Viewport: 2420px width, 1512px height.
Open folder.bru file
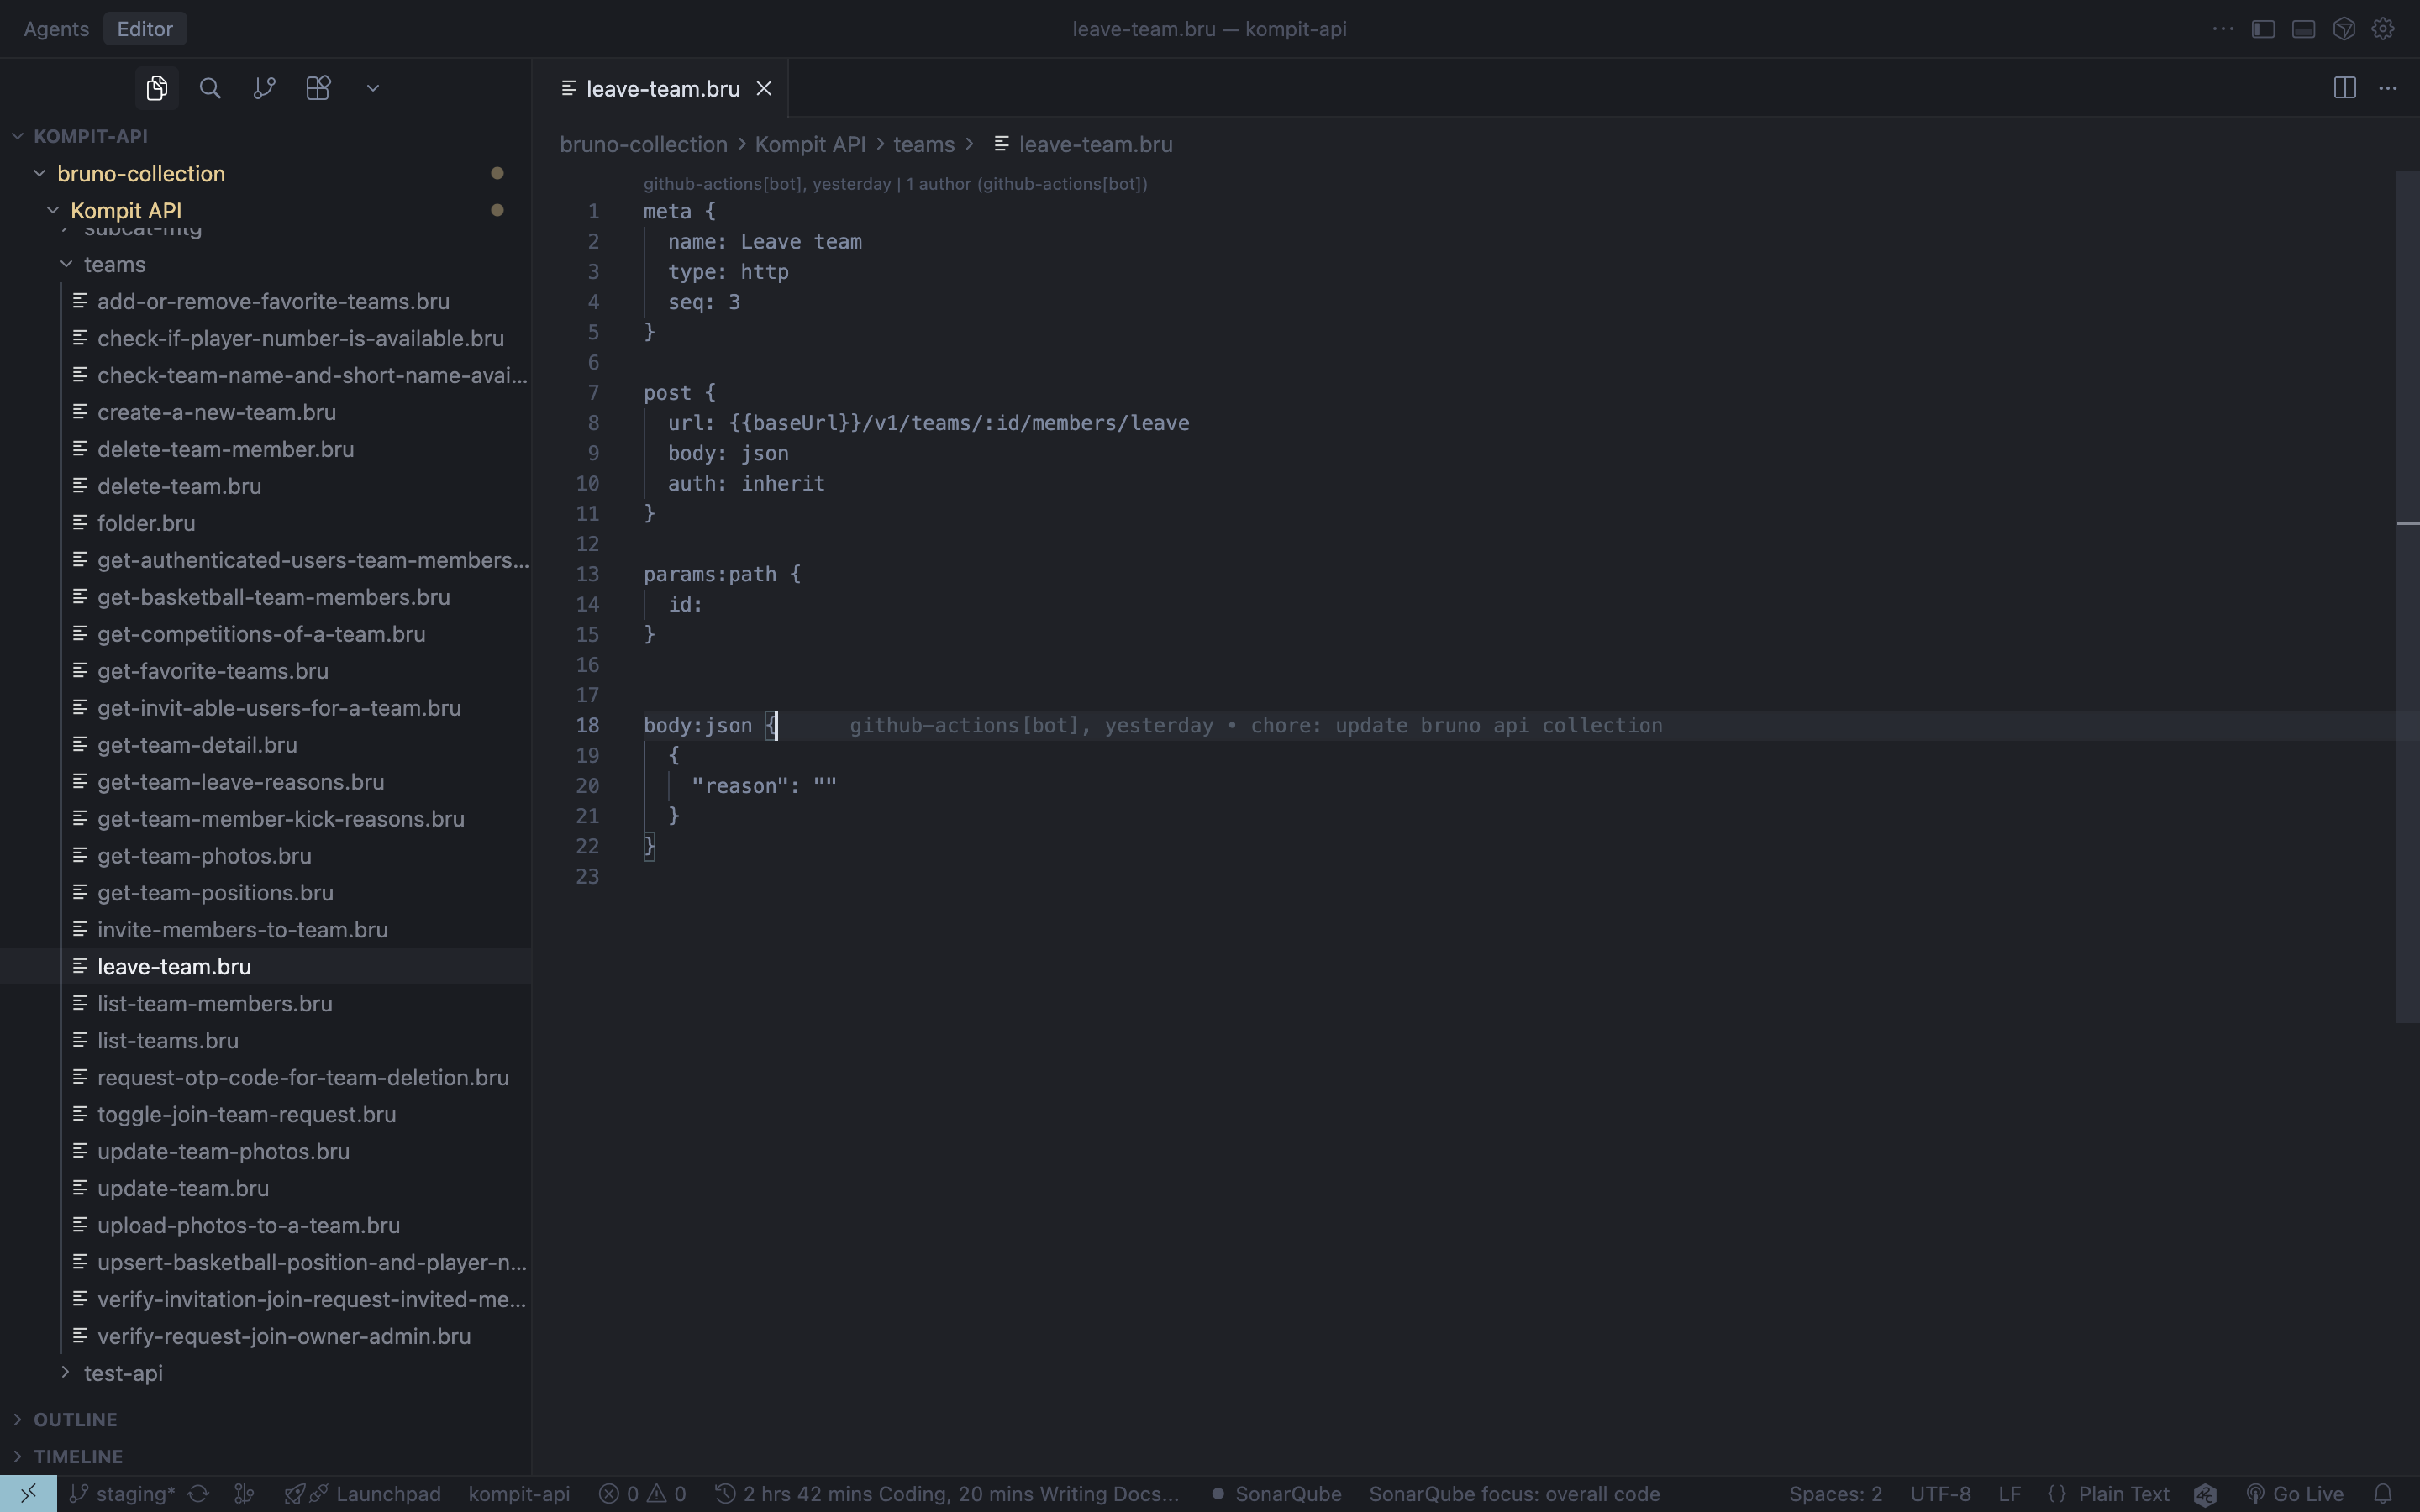265,523
